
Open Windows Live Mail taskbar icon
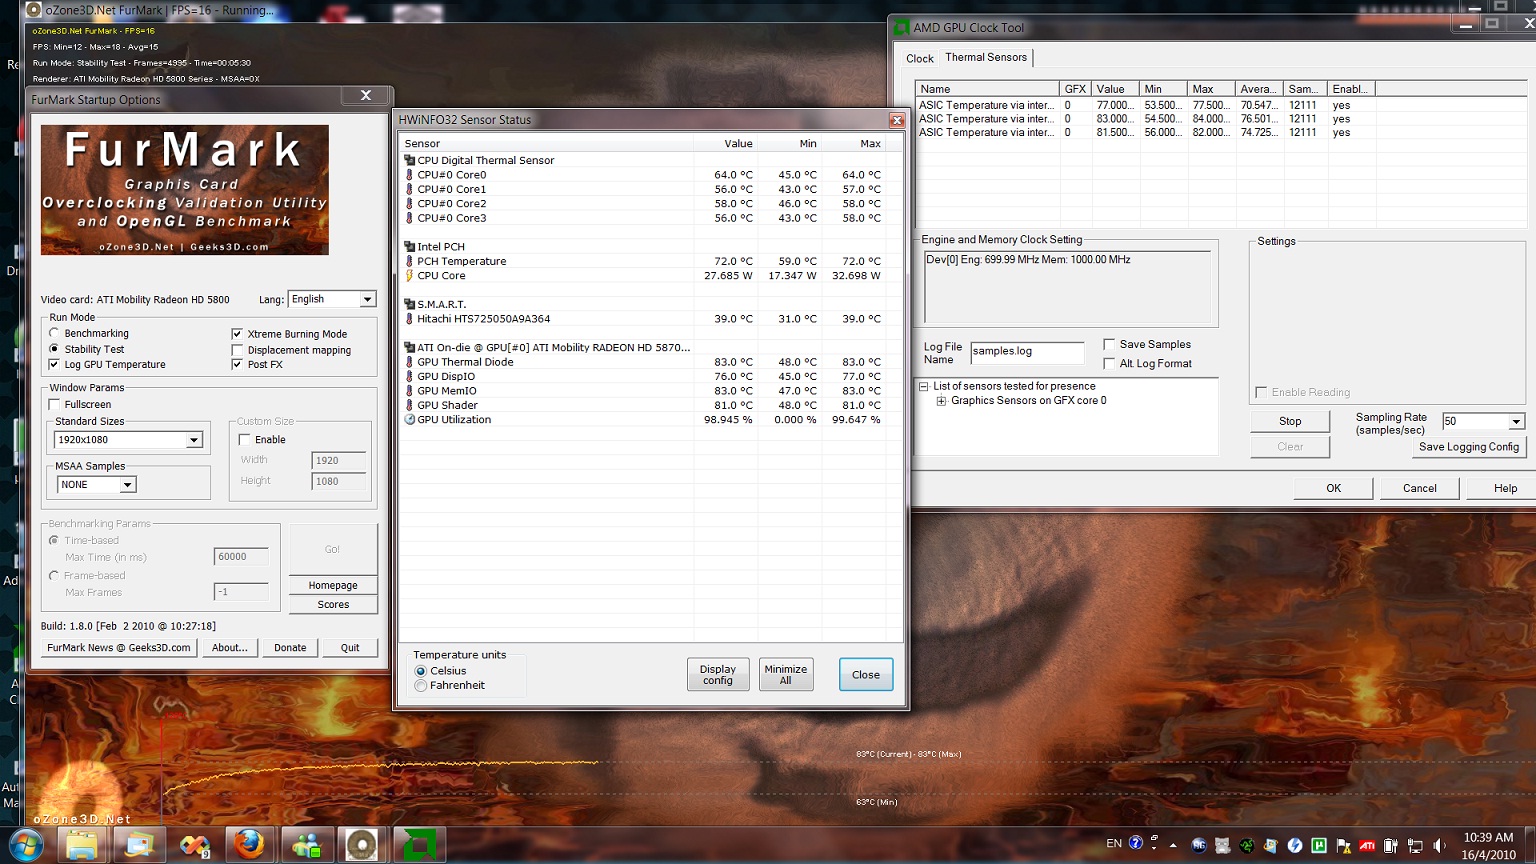tap(139, 846)
